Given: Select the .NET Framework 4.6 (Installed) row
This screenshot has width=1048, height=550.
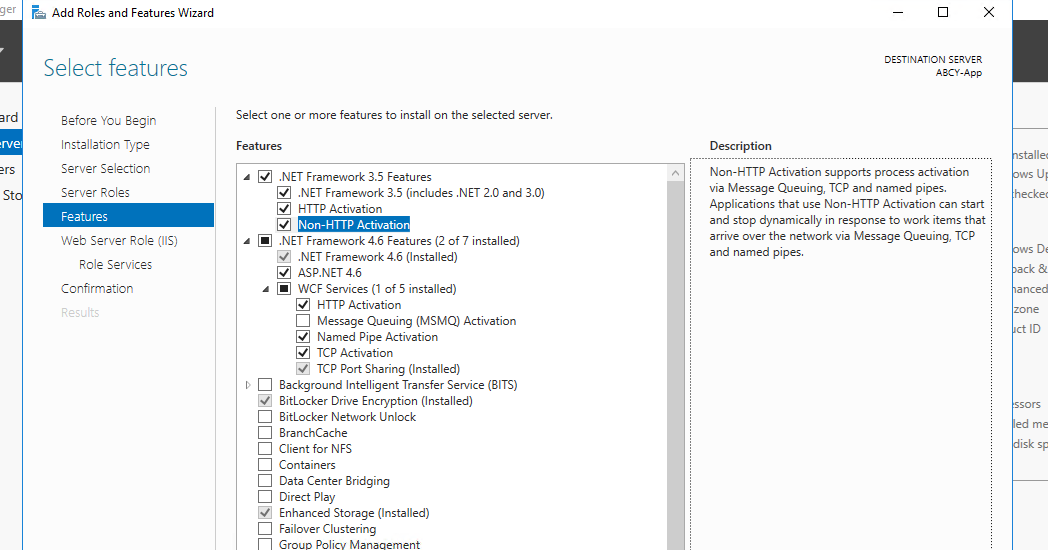Looking at the screenshot, I should [x=378, y=257].
